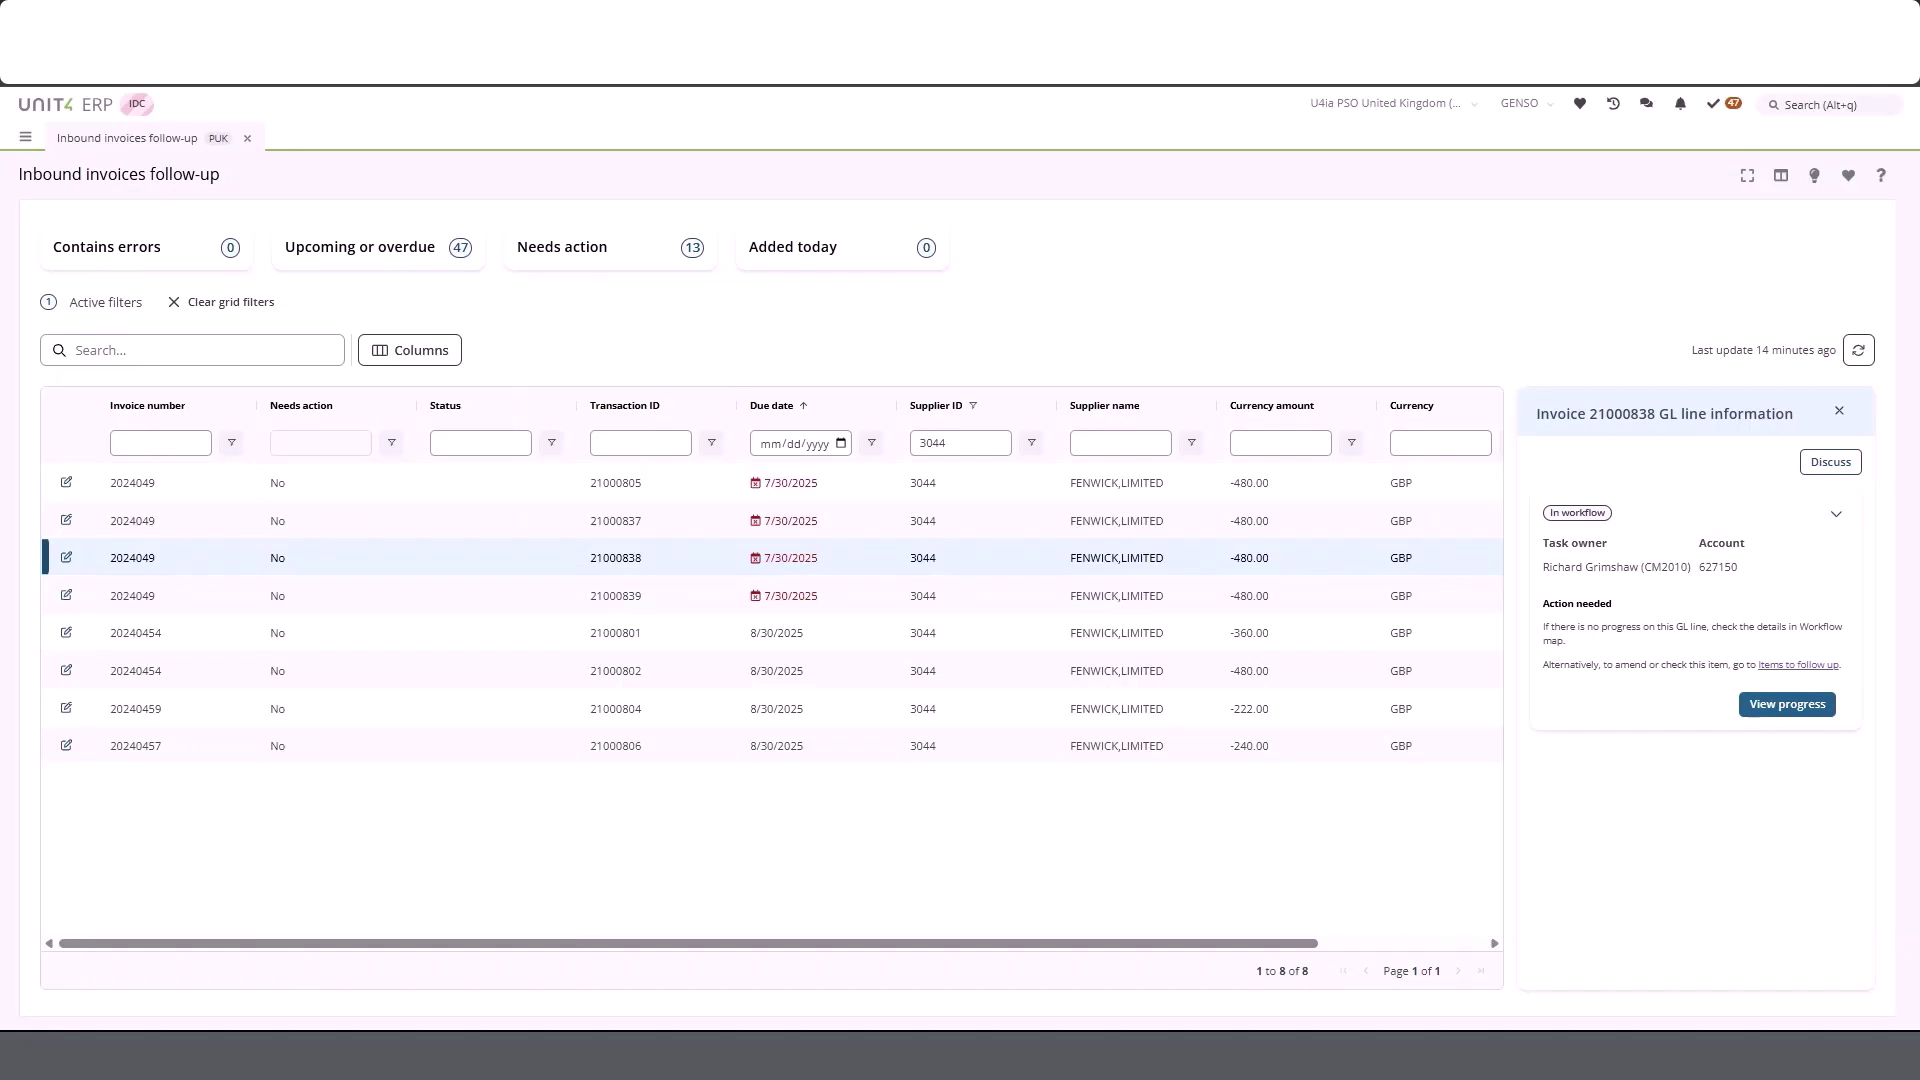Open the help question mark icon

tap(1881, 175)
